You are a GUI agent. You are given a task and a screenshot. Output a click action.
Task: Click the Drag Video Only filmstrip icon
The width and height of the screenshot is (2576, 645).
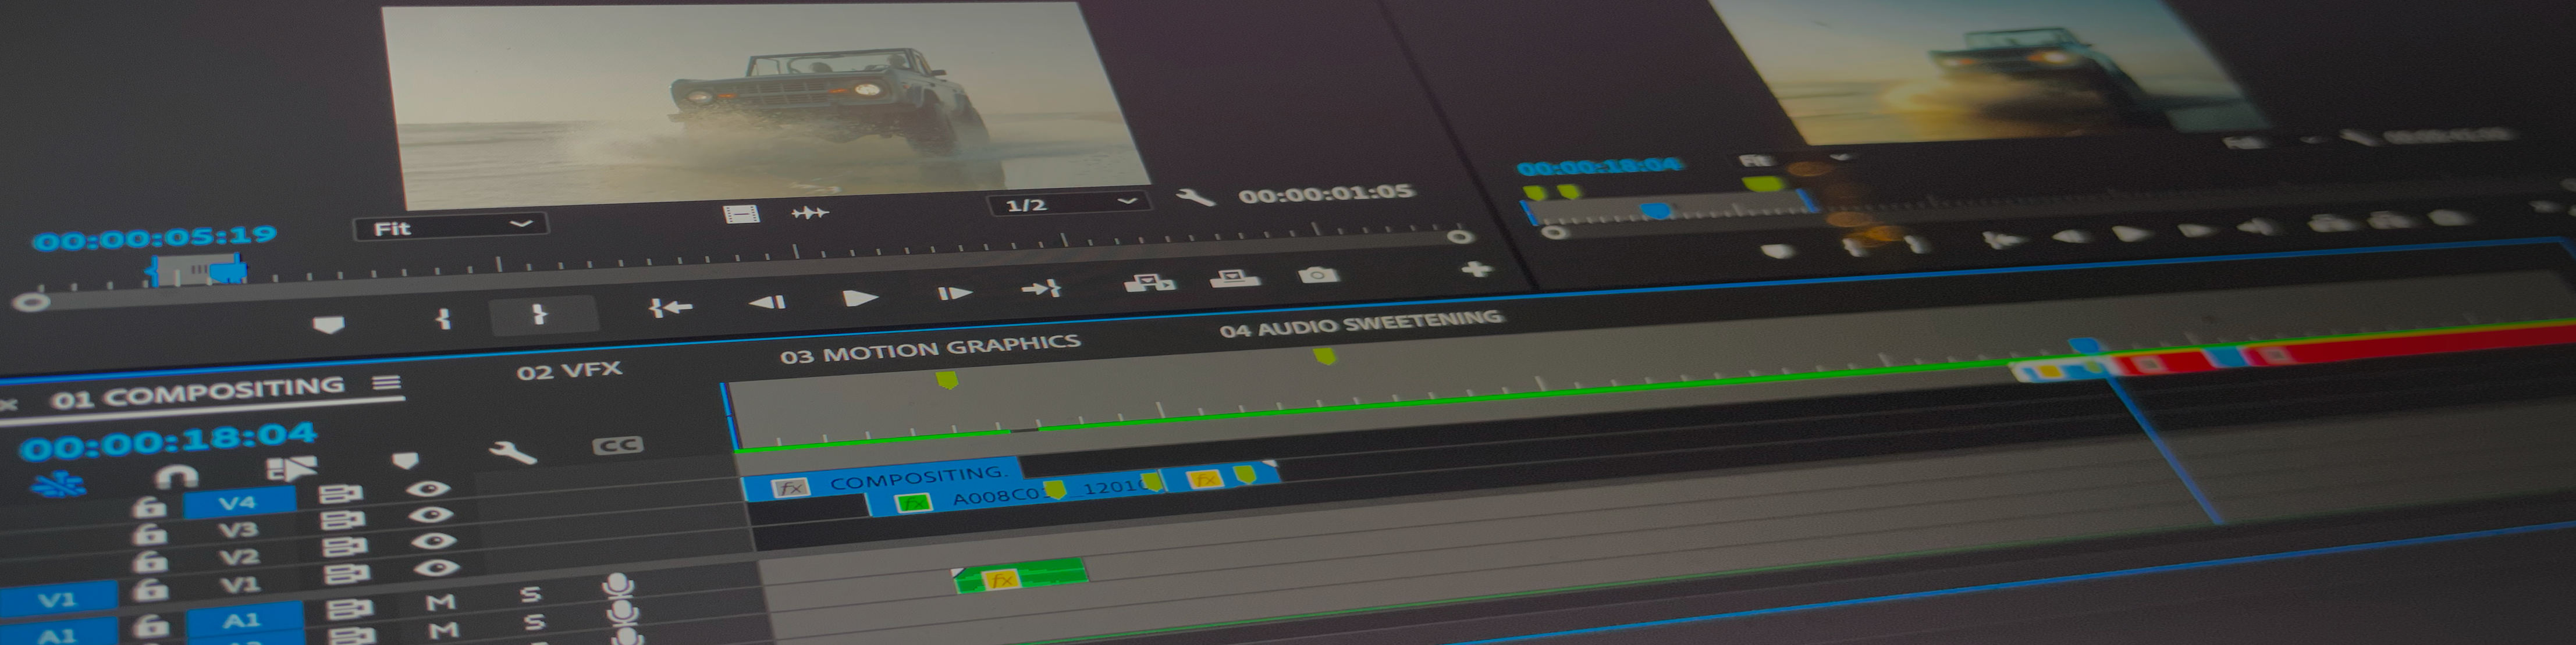741,214
